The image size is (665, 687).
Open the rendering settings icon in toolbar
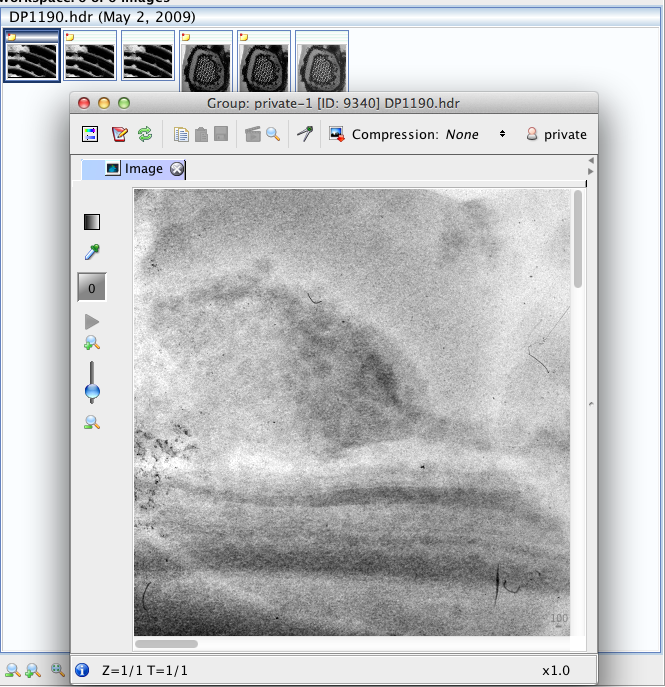[x=90, y=134]
